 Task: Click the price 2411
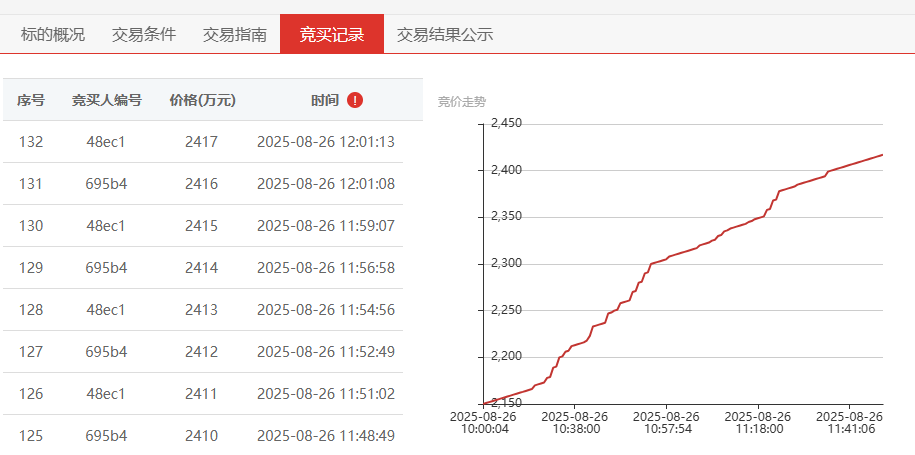tap(202, 394)
